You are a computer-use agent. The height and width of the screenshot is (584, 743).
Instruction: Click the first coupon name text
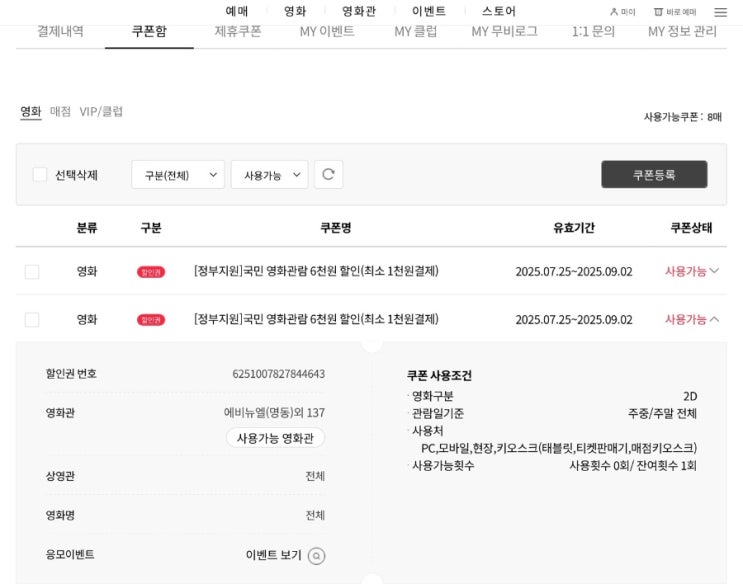point(316,271)
